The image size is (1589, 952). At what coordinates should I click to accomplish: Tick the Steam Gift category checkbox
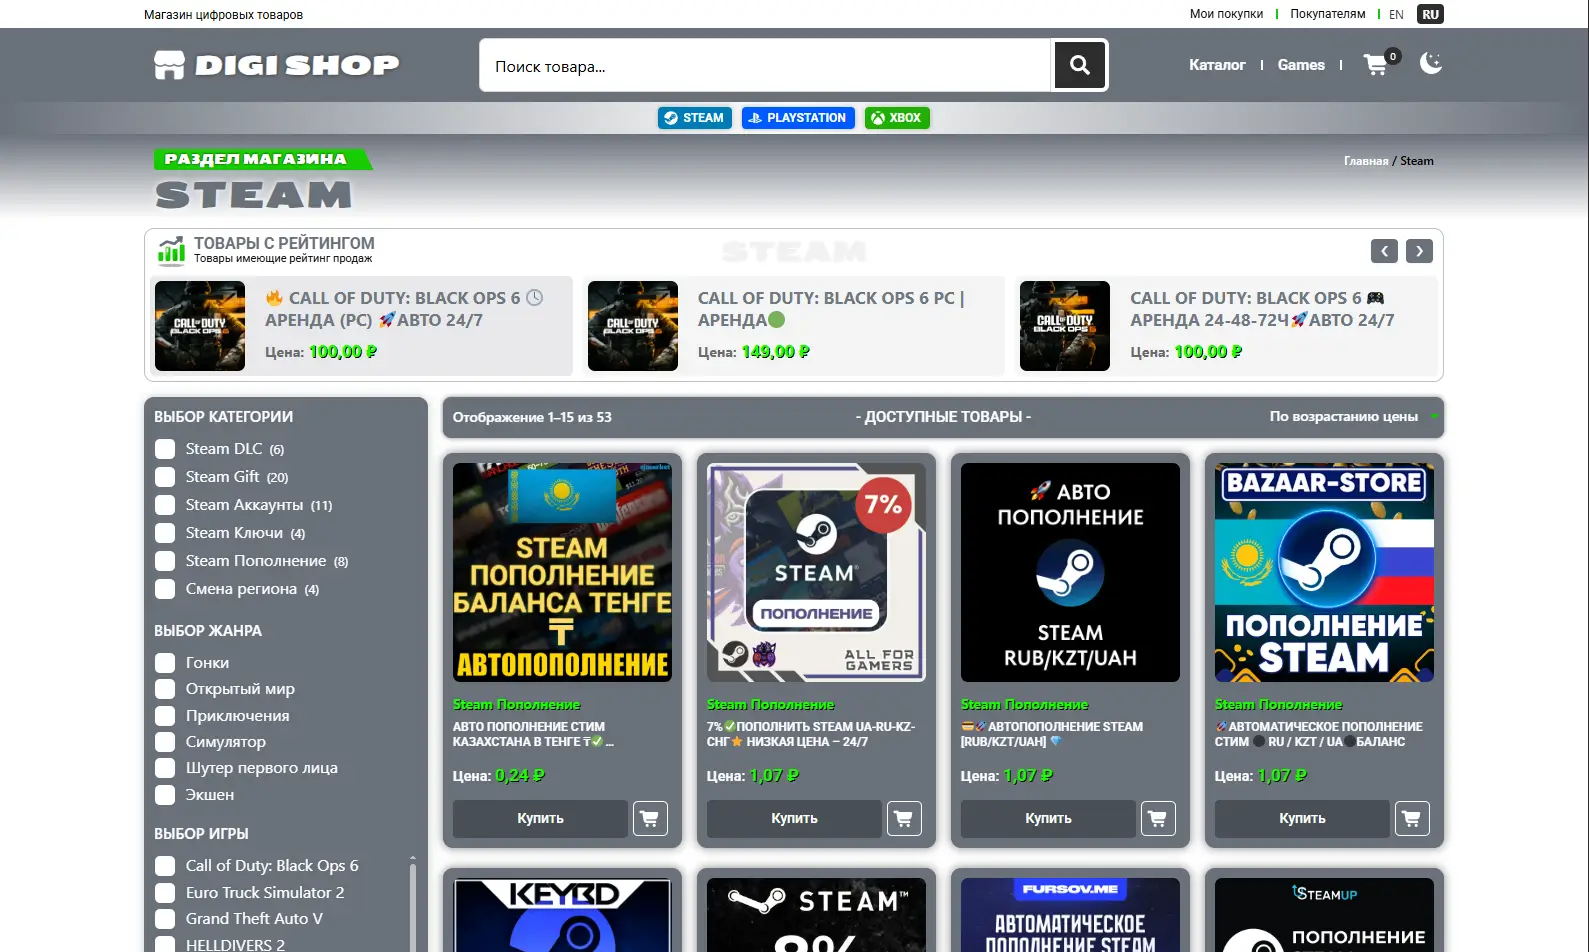click(x=165, y=477)
